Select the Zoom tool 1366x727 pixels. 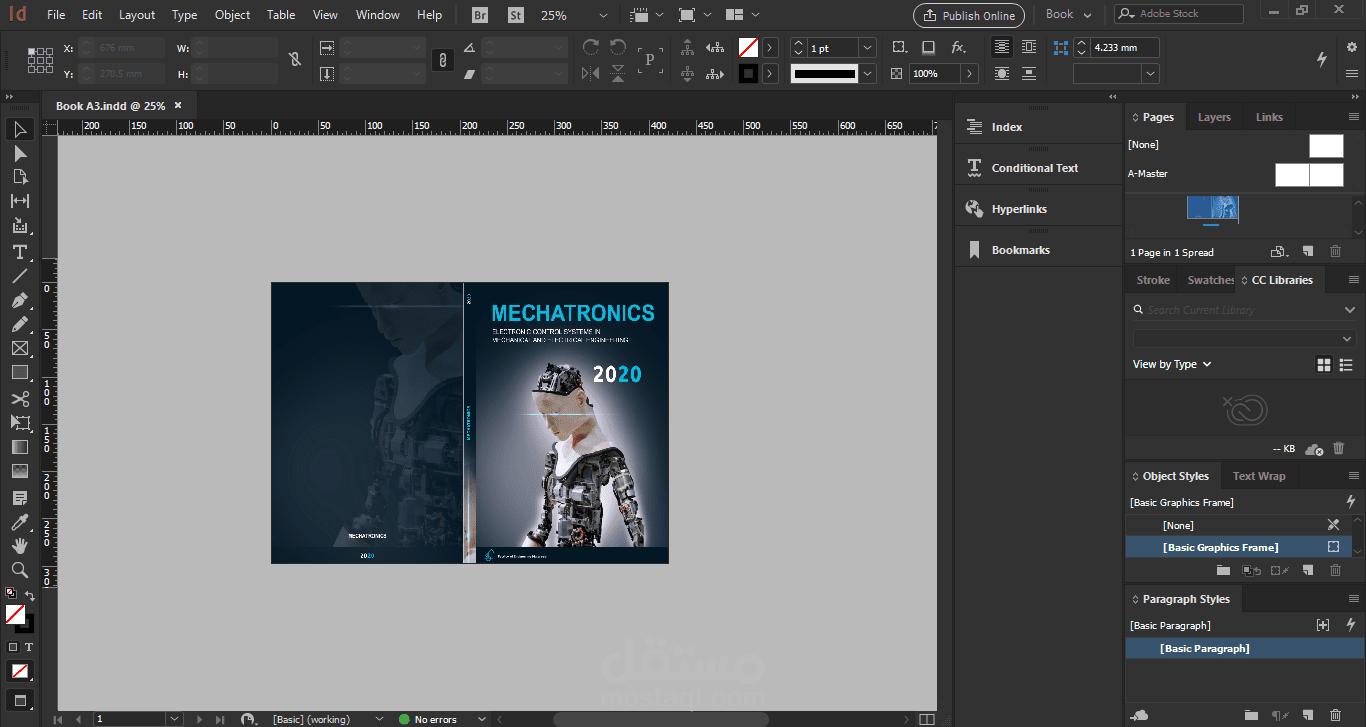pos(19,570)
